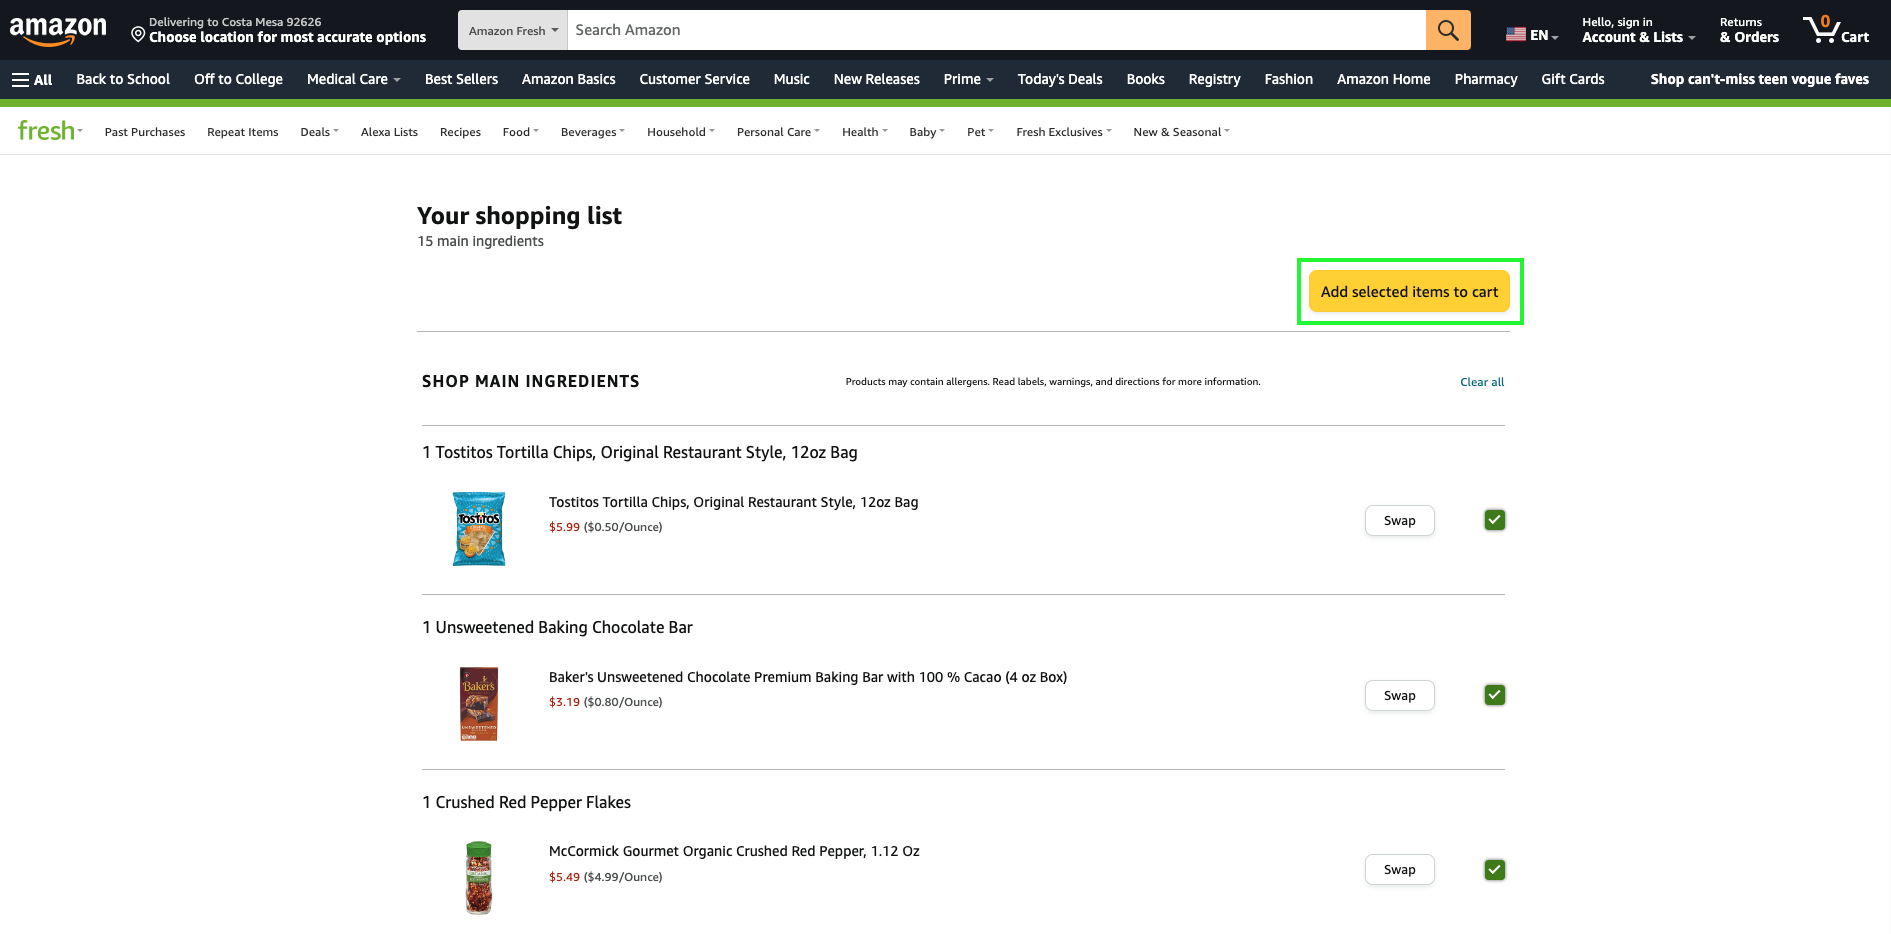Open Tostitos Tortilla Chips product title link
This screenshot has width=1891, height=934.
coord(733,502)
